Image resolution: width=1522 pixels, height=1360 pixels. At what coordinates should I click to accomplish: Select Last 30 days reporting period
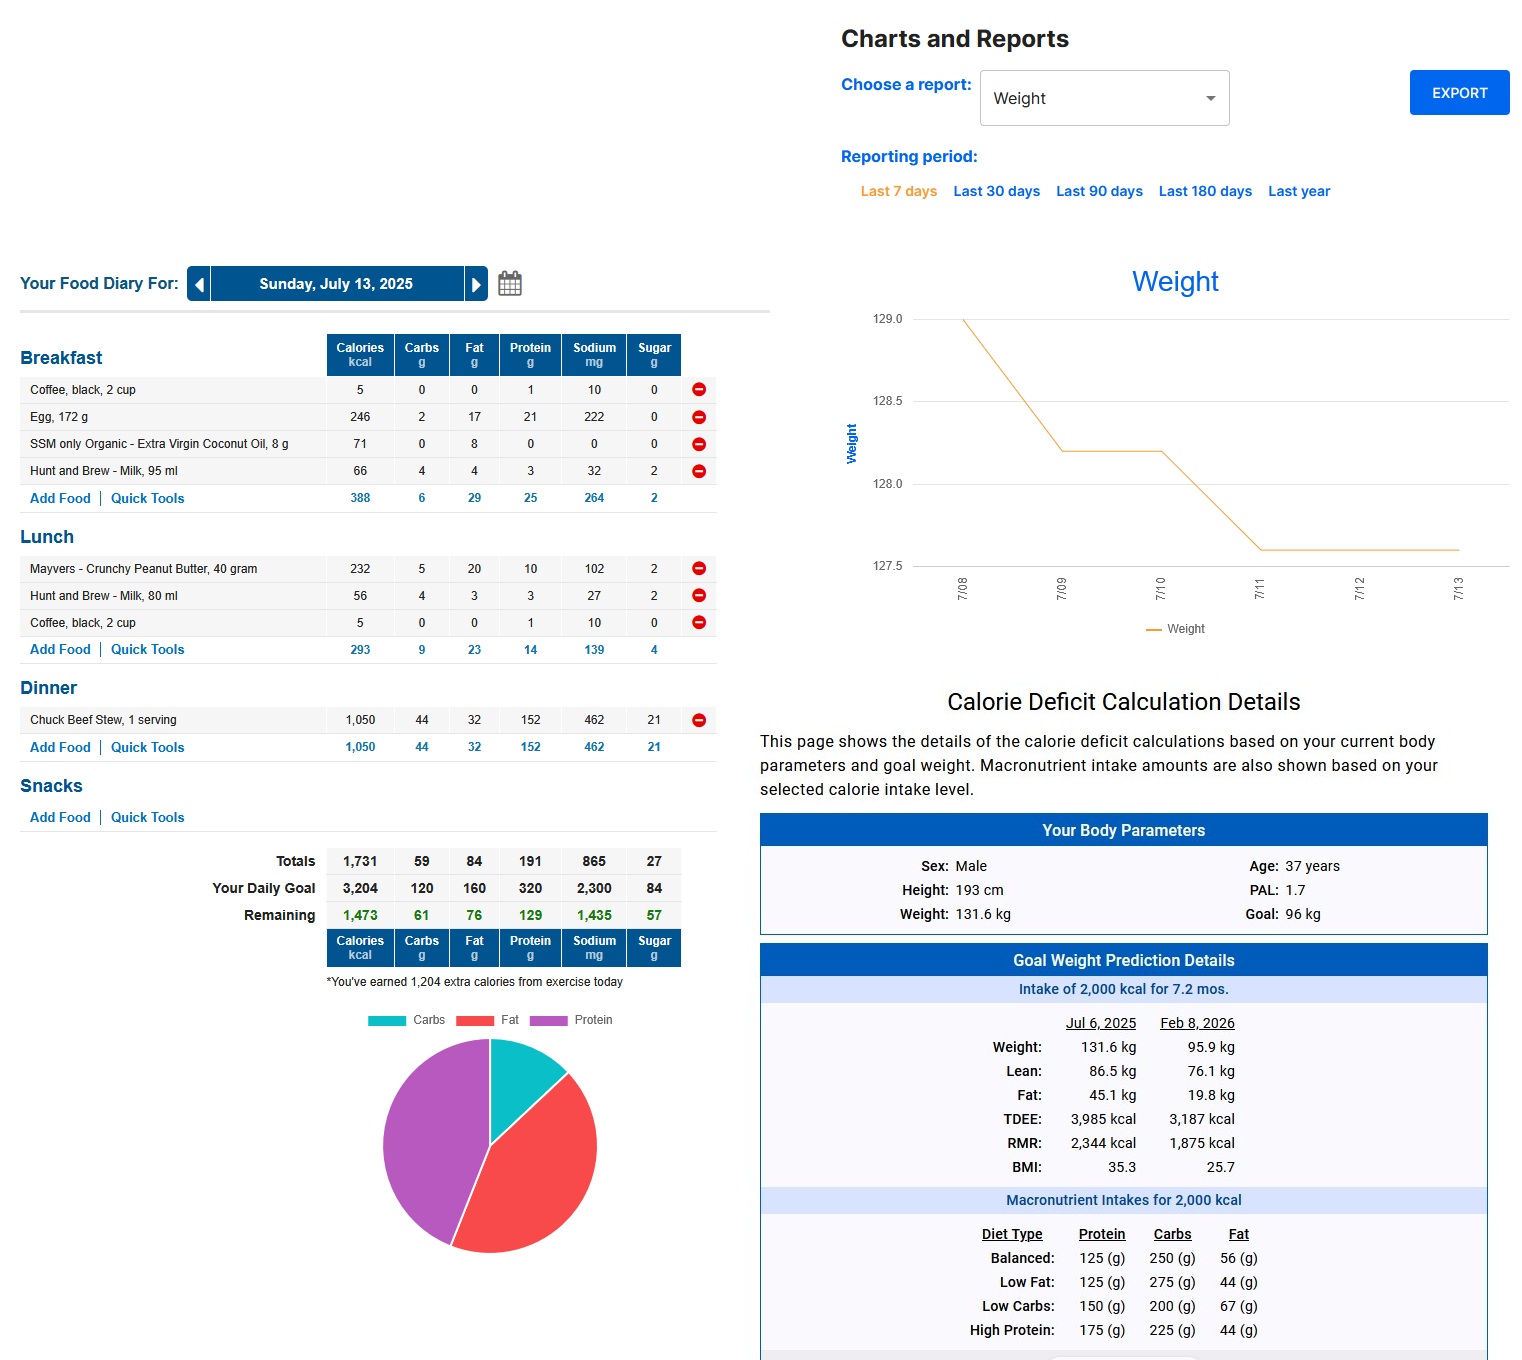coord(996,191)
